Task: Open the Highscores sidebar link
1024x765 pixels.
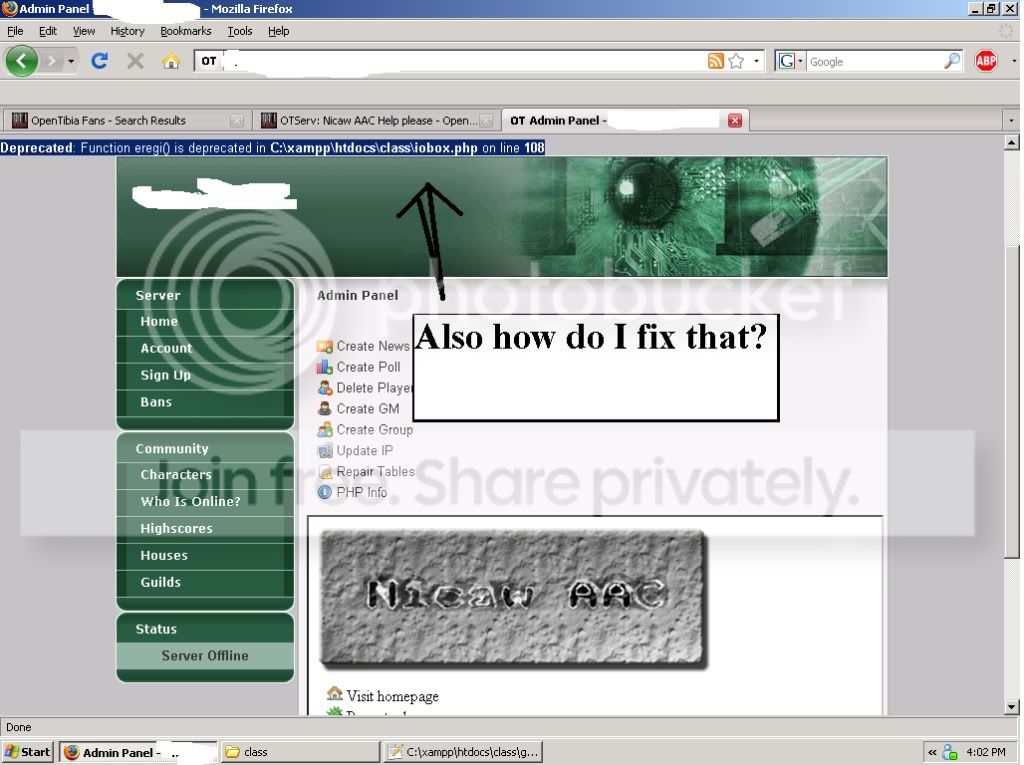Action: 176,528
